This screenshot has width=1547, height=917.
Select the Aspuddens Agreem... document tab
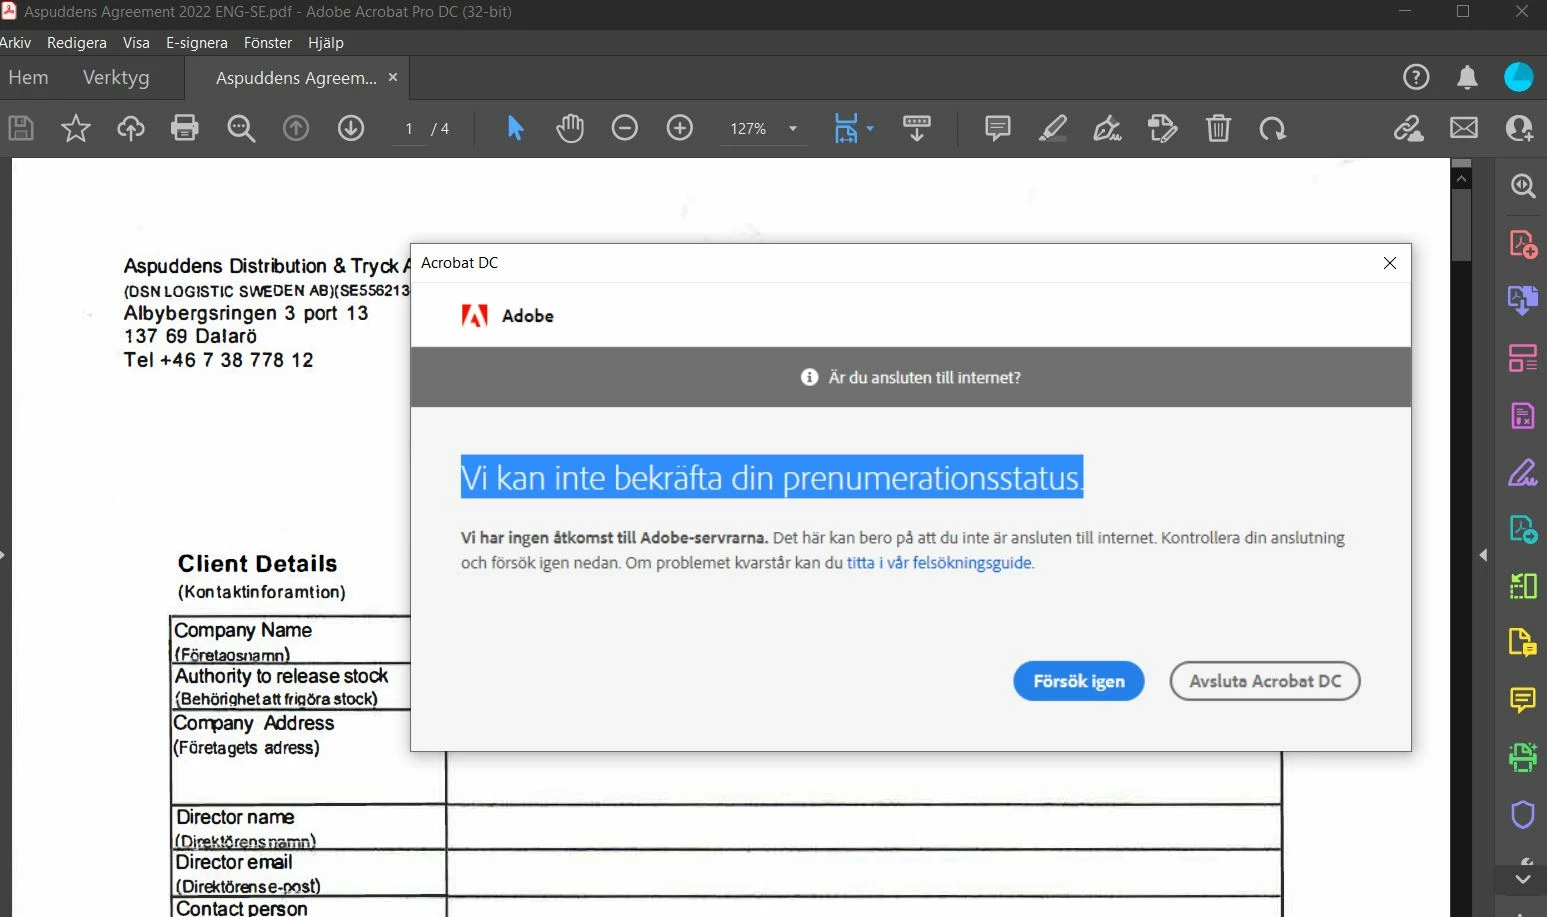296,78
